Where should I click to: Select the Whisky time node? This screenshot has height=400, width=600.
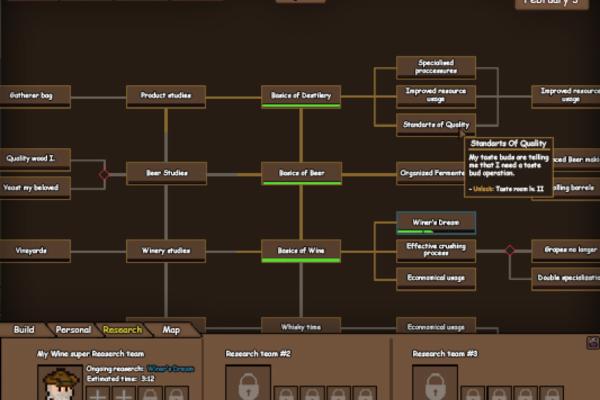[x=301, y=326]
